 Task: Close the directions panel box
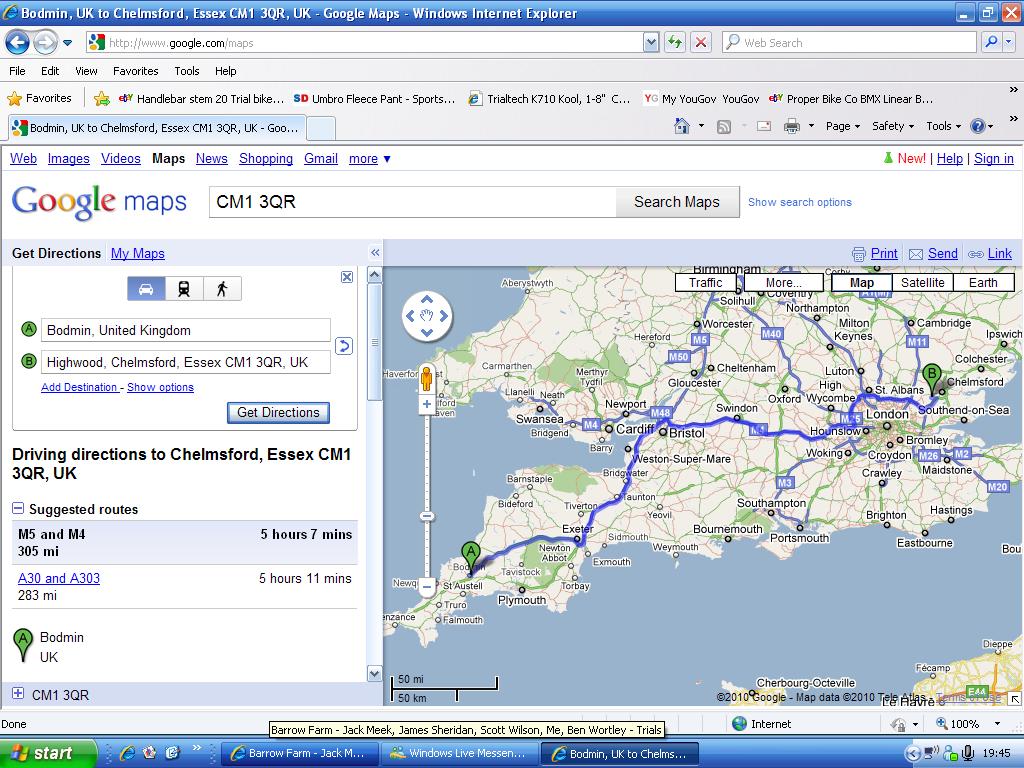coord(347,277)
